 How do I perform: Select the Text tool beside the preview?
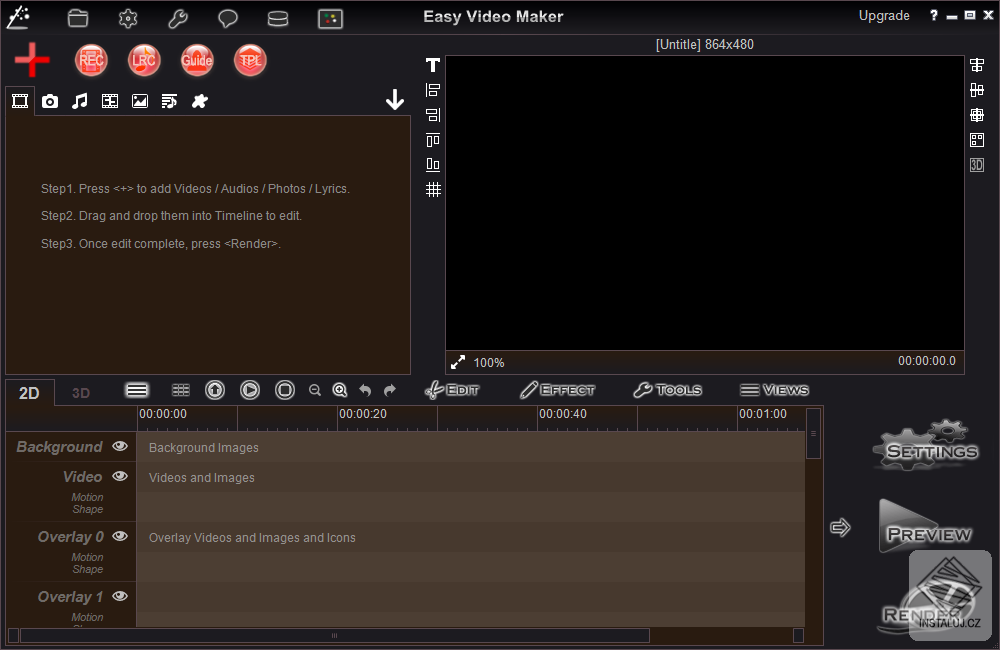point(433,65)
